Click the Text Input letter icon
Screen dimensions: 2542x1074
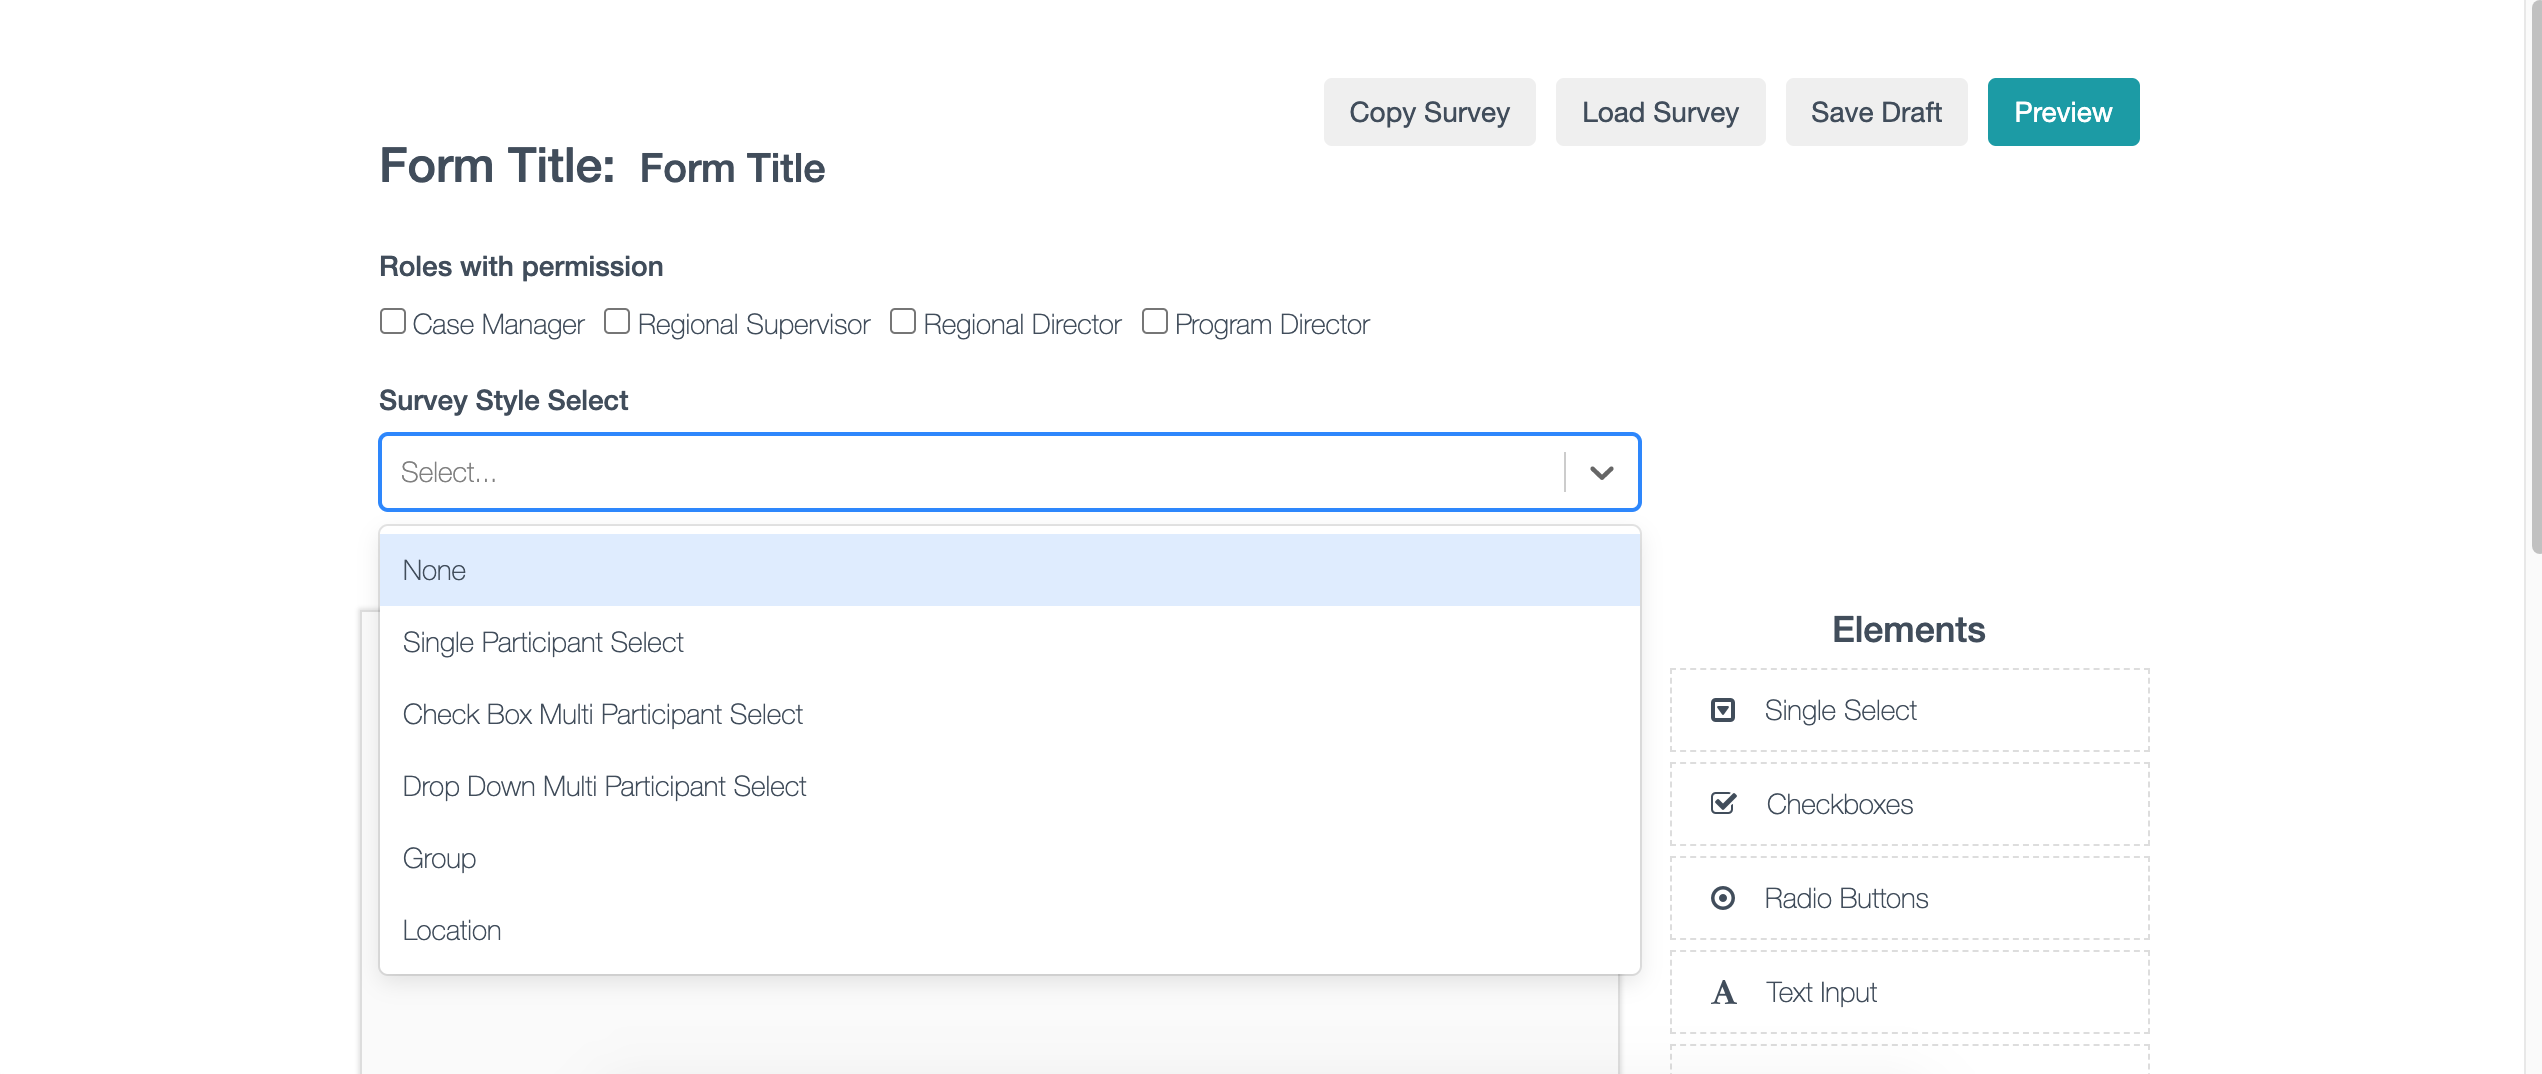click(1723, 992)
